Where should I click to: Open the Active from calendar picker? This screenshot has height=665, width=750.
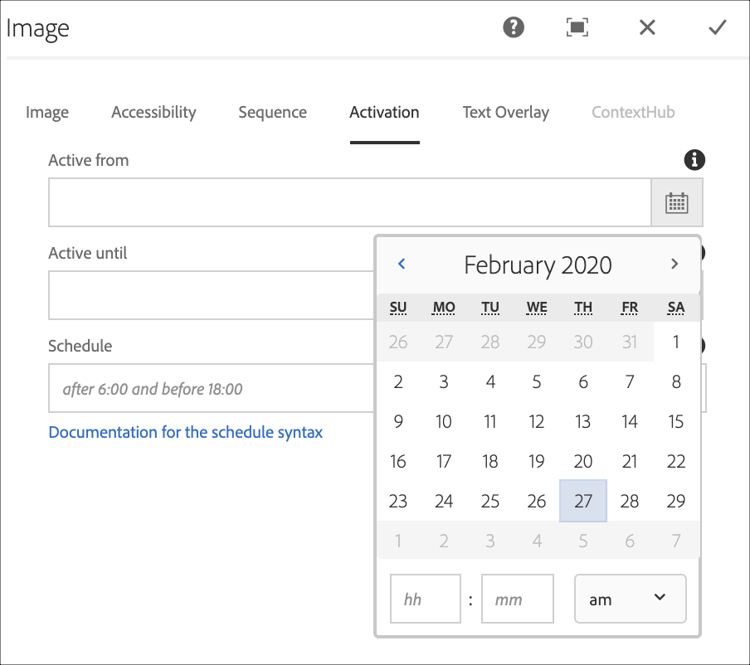click(x=677, y=203)
